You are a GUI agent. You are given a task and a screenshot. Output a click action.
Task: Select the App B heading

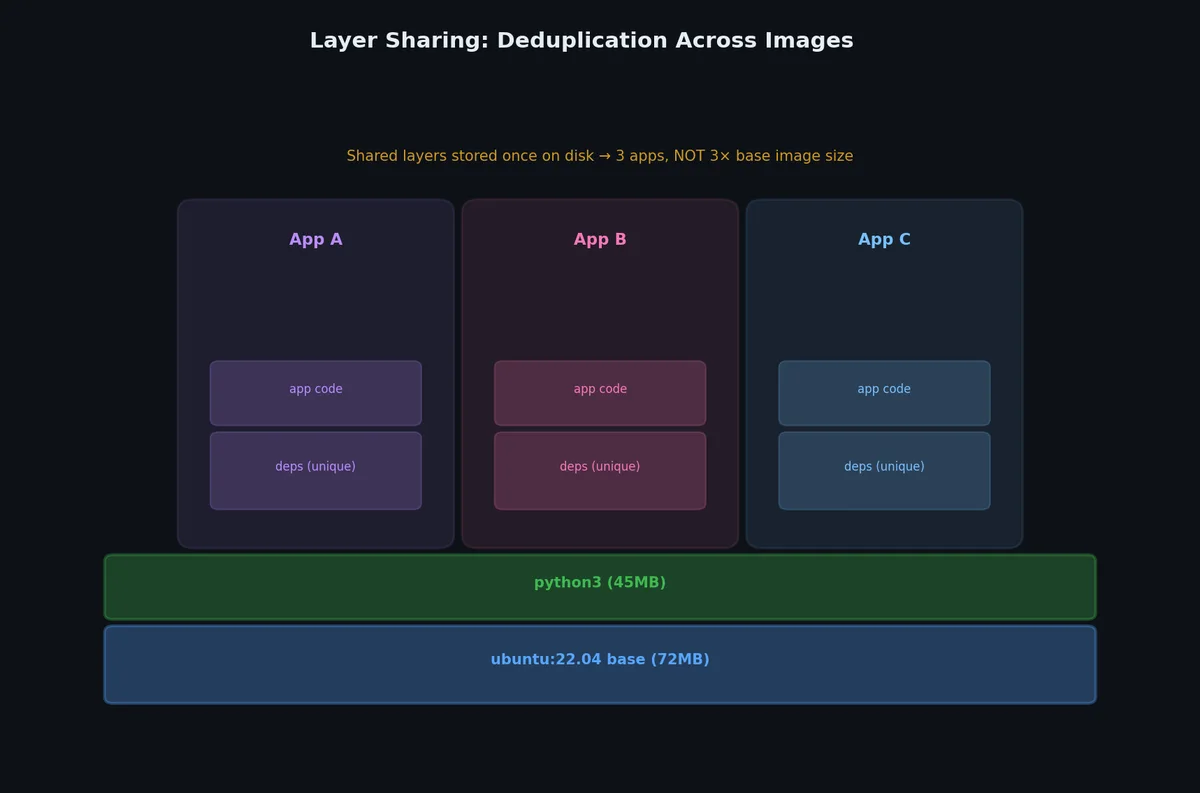(x=600, y=240)
